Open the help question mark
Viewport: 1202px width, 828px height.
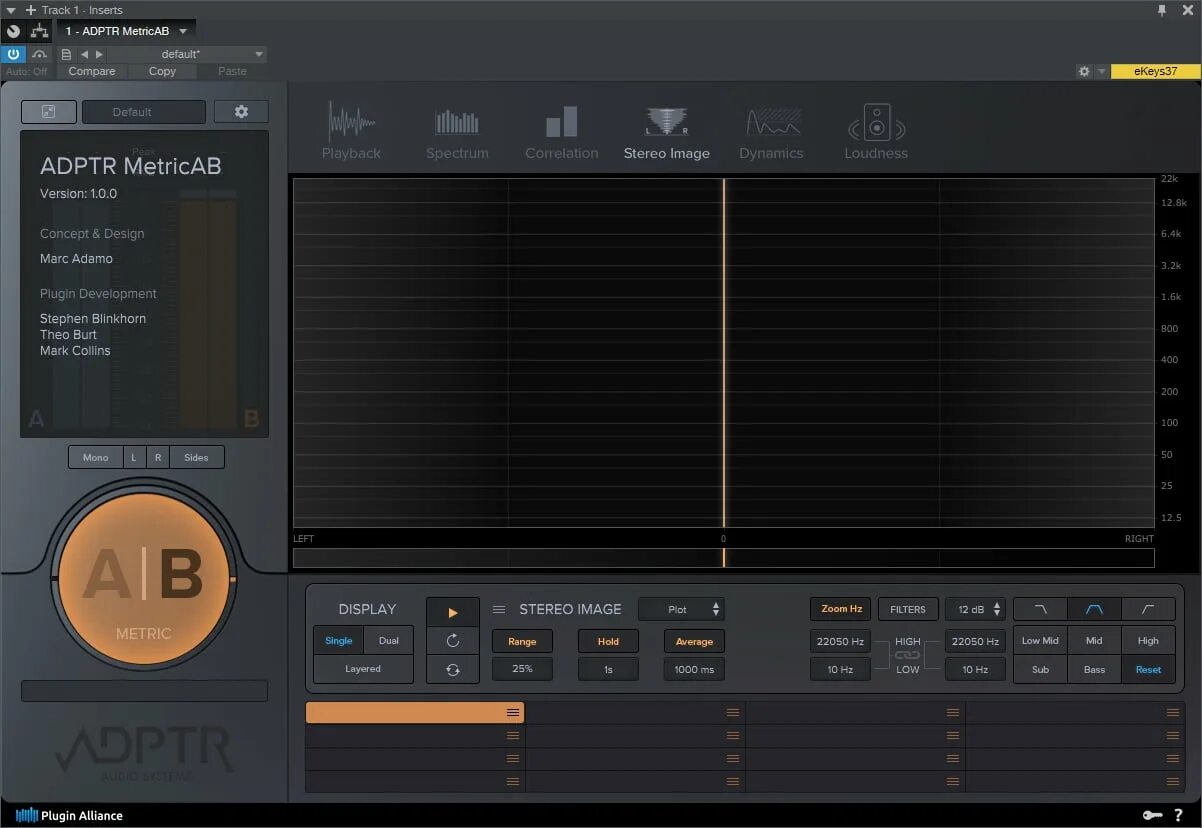(1179, 815)
